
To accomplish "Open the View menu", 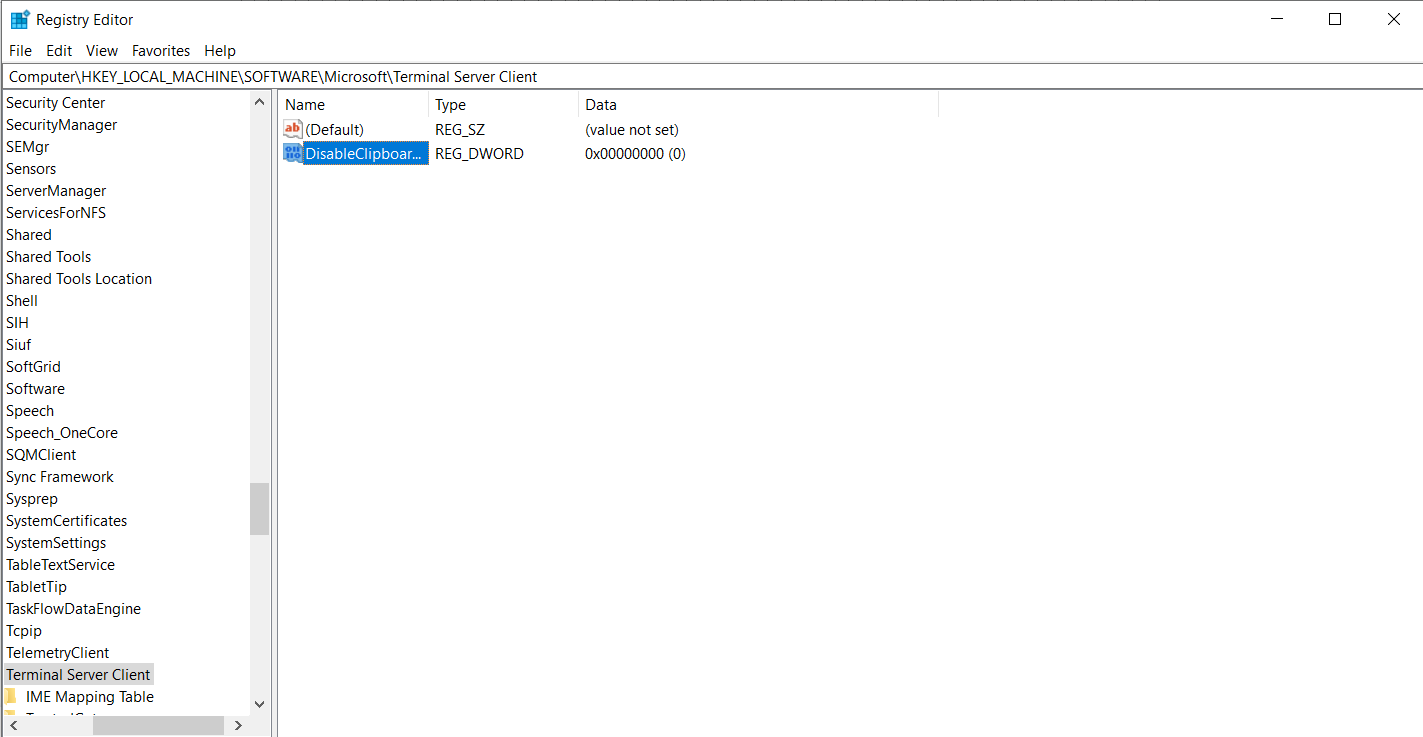I will coord(102,51).
